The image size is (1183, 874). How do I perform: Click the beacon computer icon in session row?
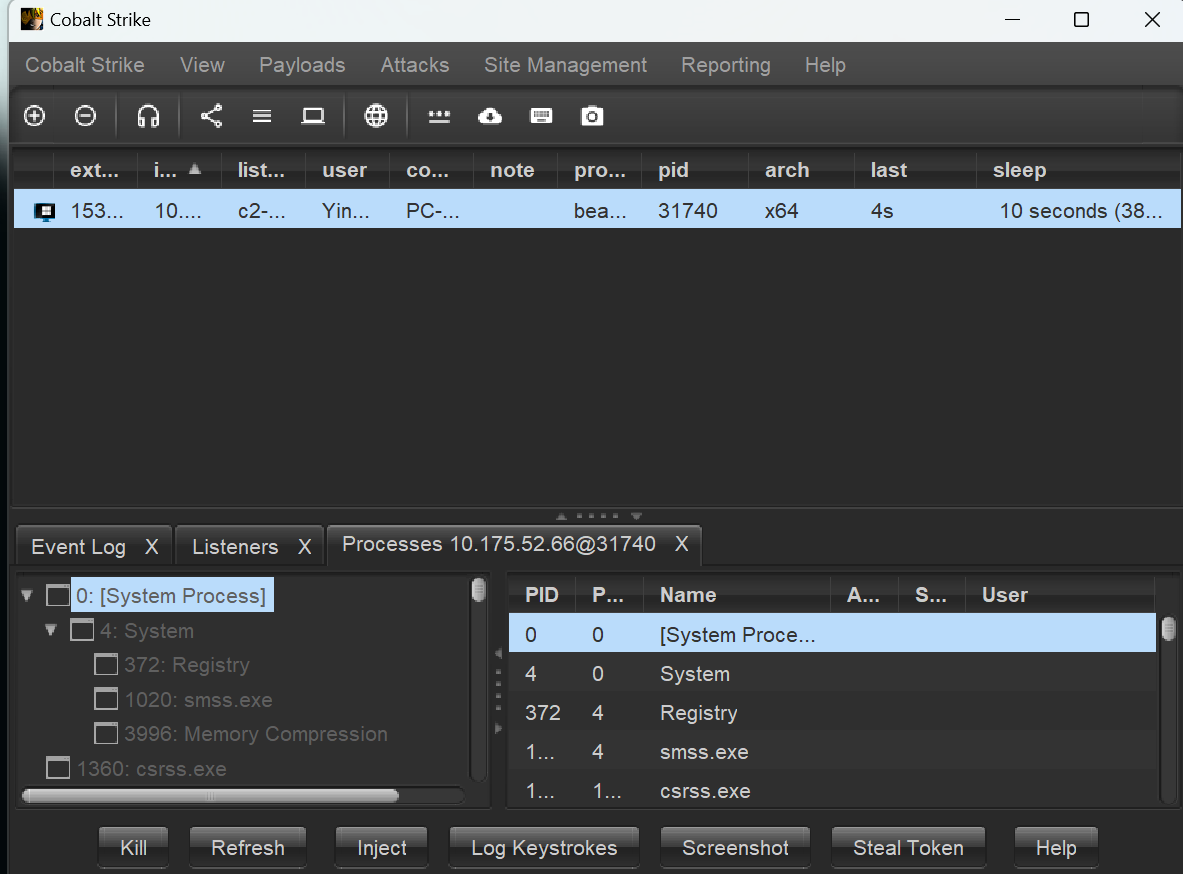[45, 211]
